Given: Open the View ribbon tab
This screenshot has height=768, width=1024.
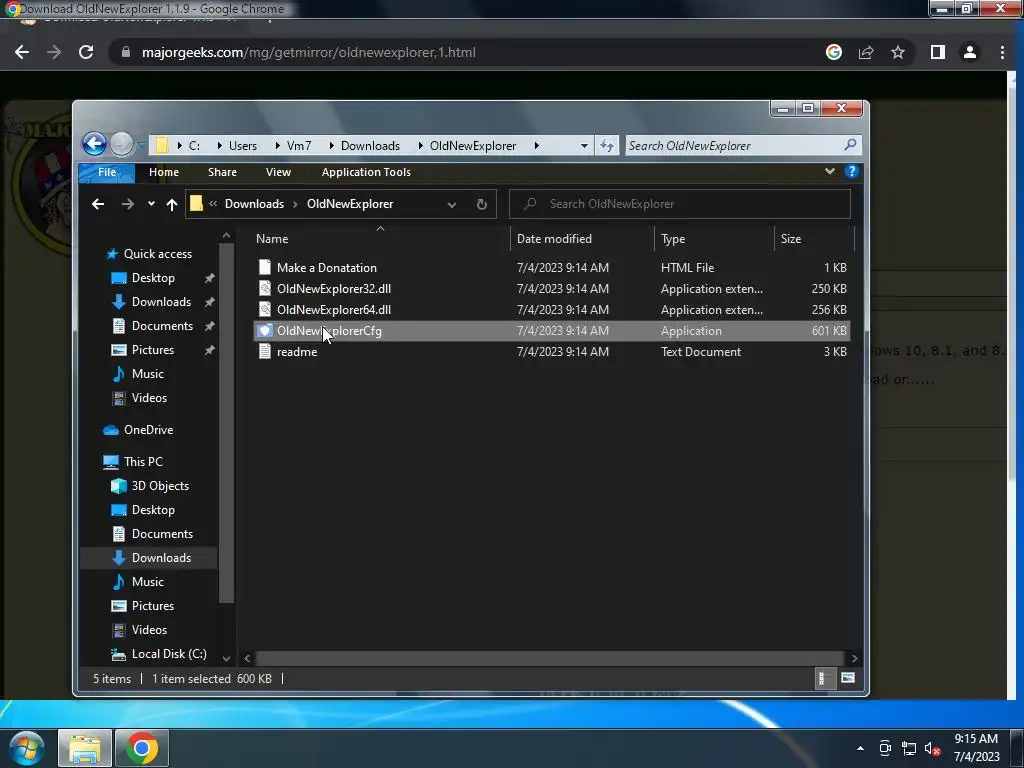Looking at the screenshot, I should (278, 172).
